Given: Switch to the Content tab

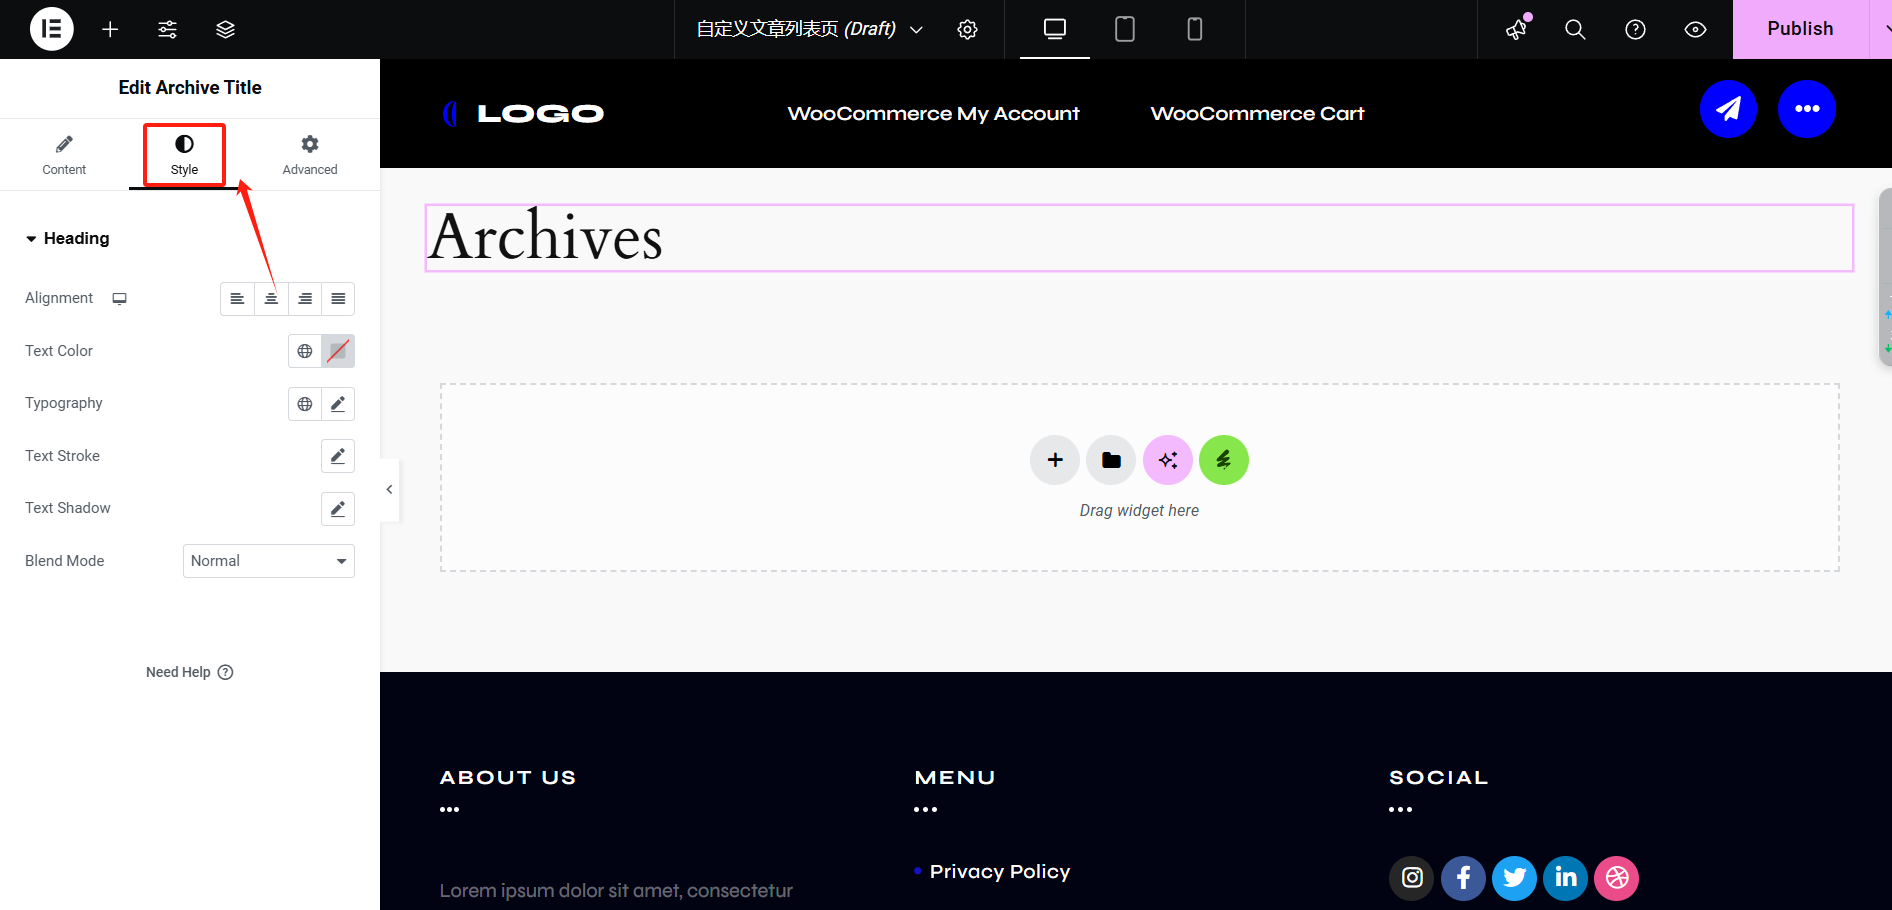Looking at the screenshot, I should tap(64, 155).
